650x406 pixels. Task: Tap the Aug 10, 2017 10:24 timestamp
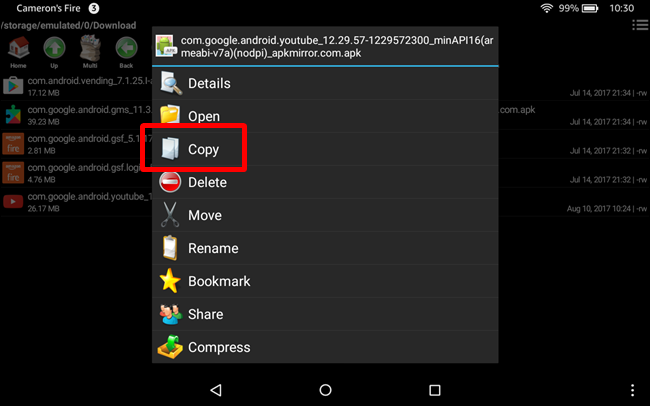tap(599, 209)
